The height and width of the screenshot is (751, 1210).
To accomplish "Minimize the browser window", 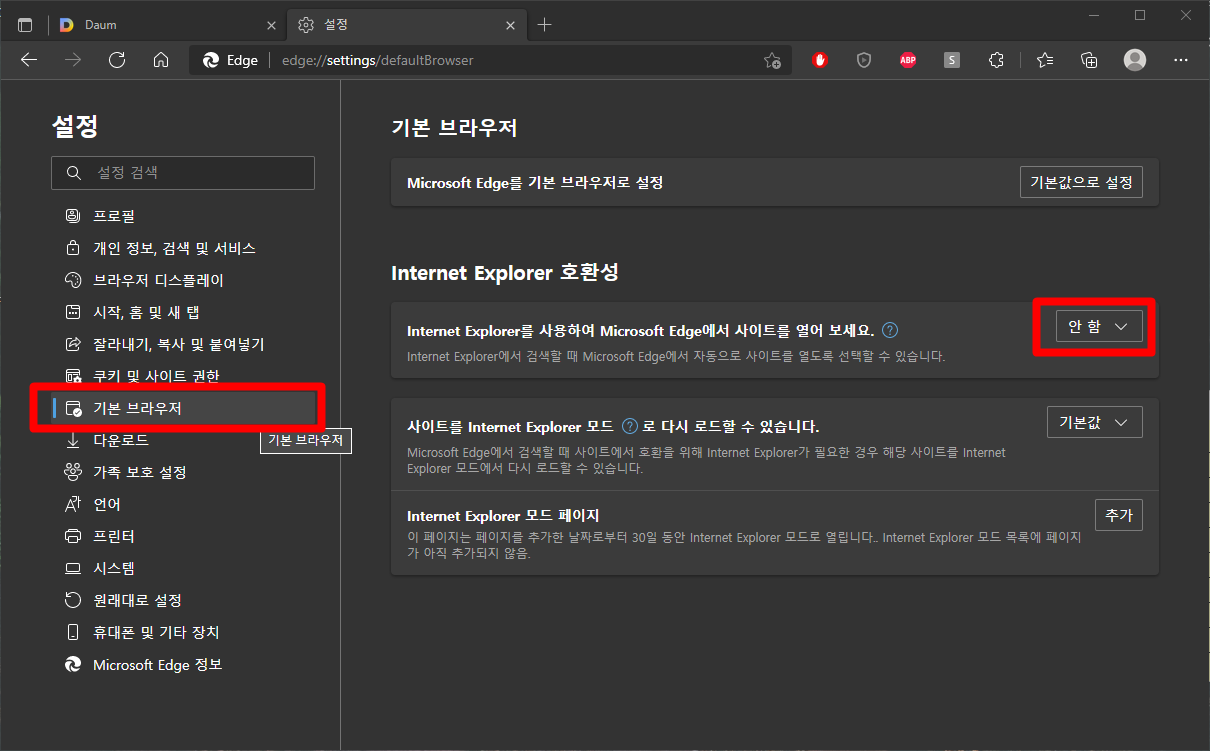I will click(1094, 15).
